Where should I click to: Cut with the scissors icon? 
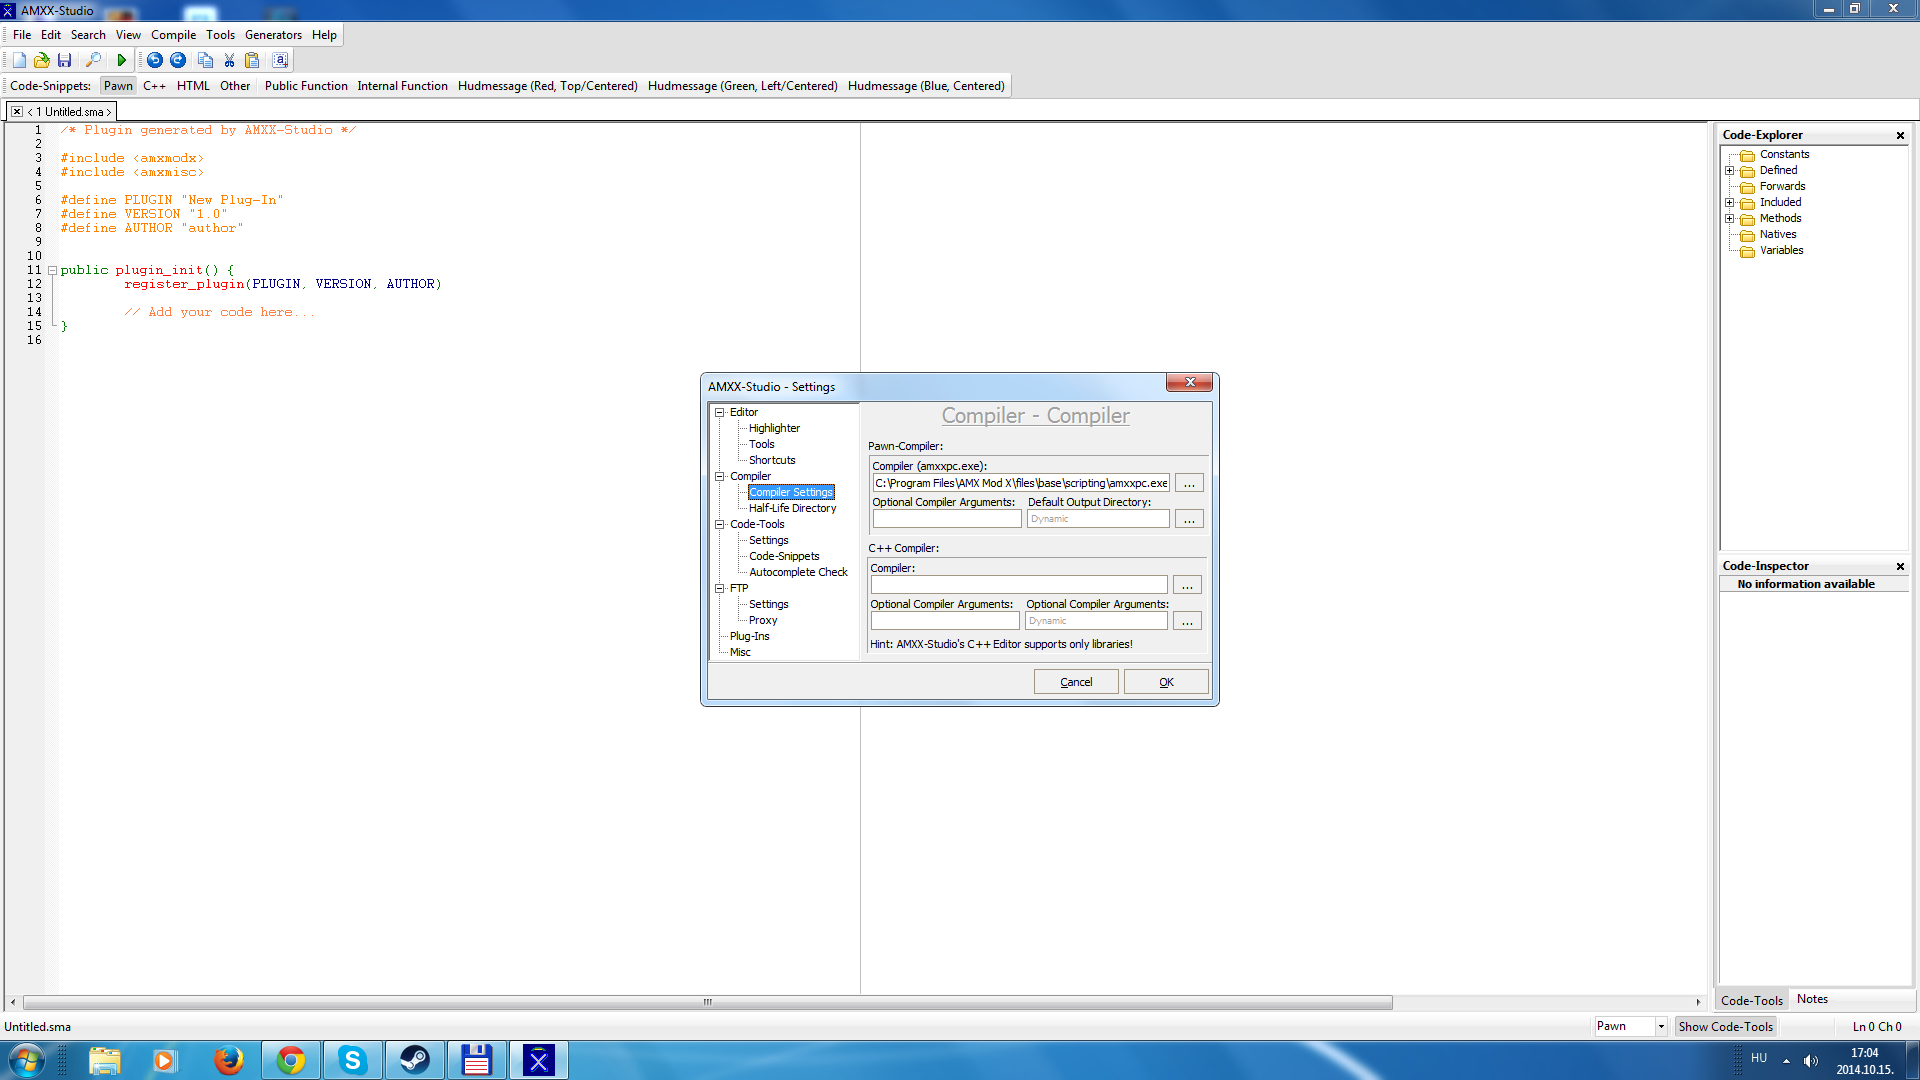pos(229,60)
